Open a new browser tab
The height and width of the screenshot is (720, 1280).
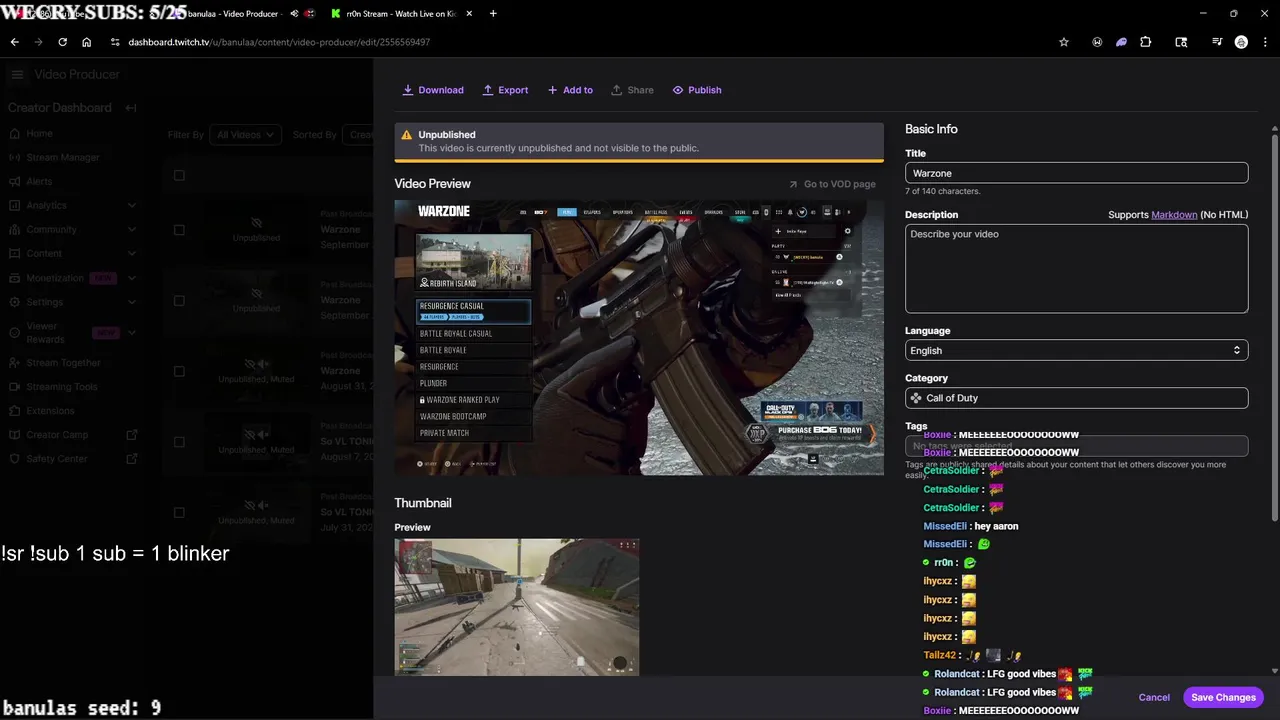tap(493, 14)
